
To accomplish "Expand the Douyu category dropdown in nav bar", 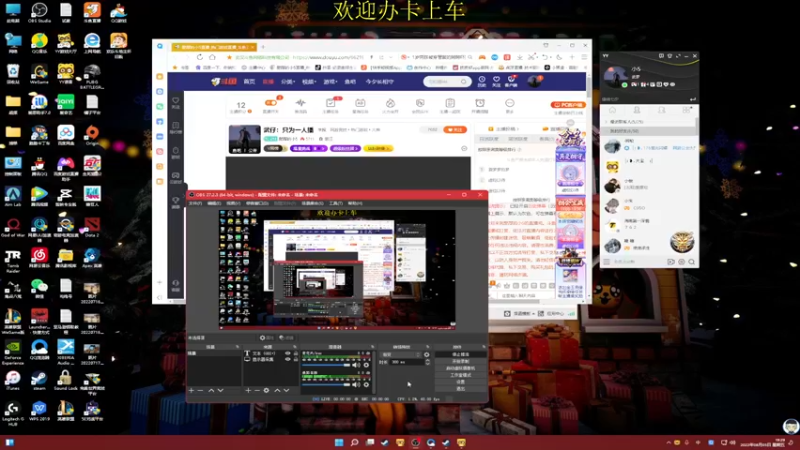I will (288, 82).
